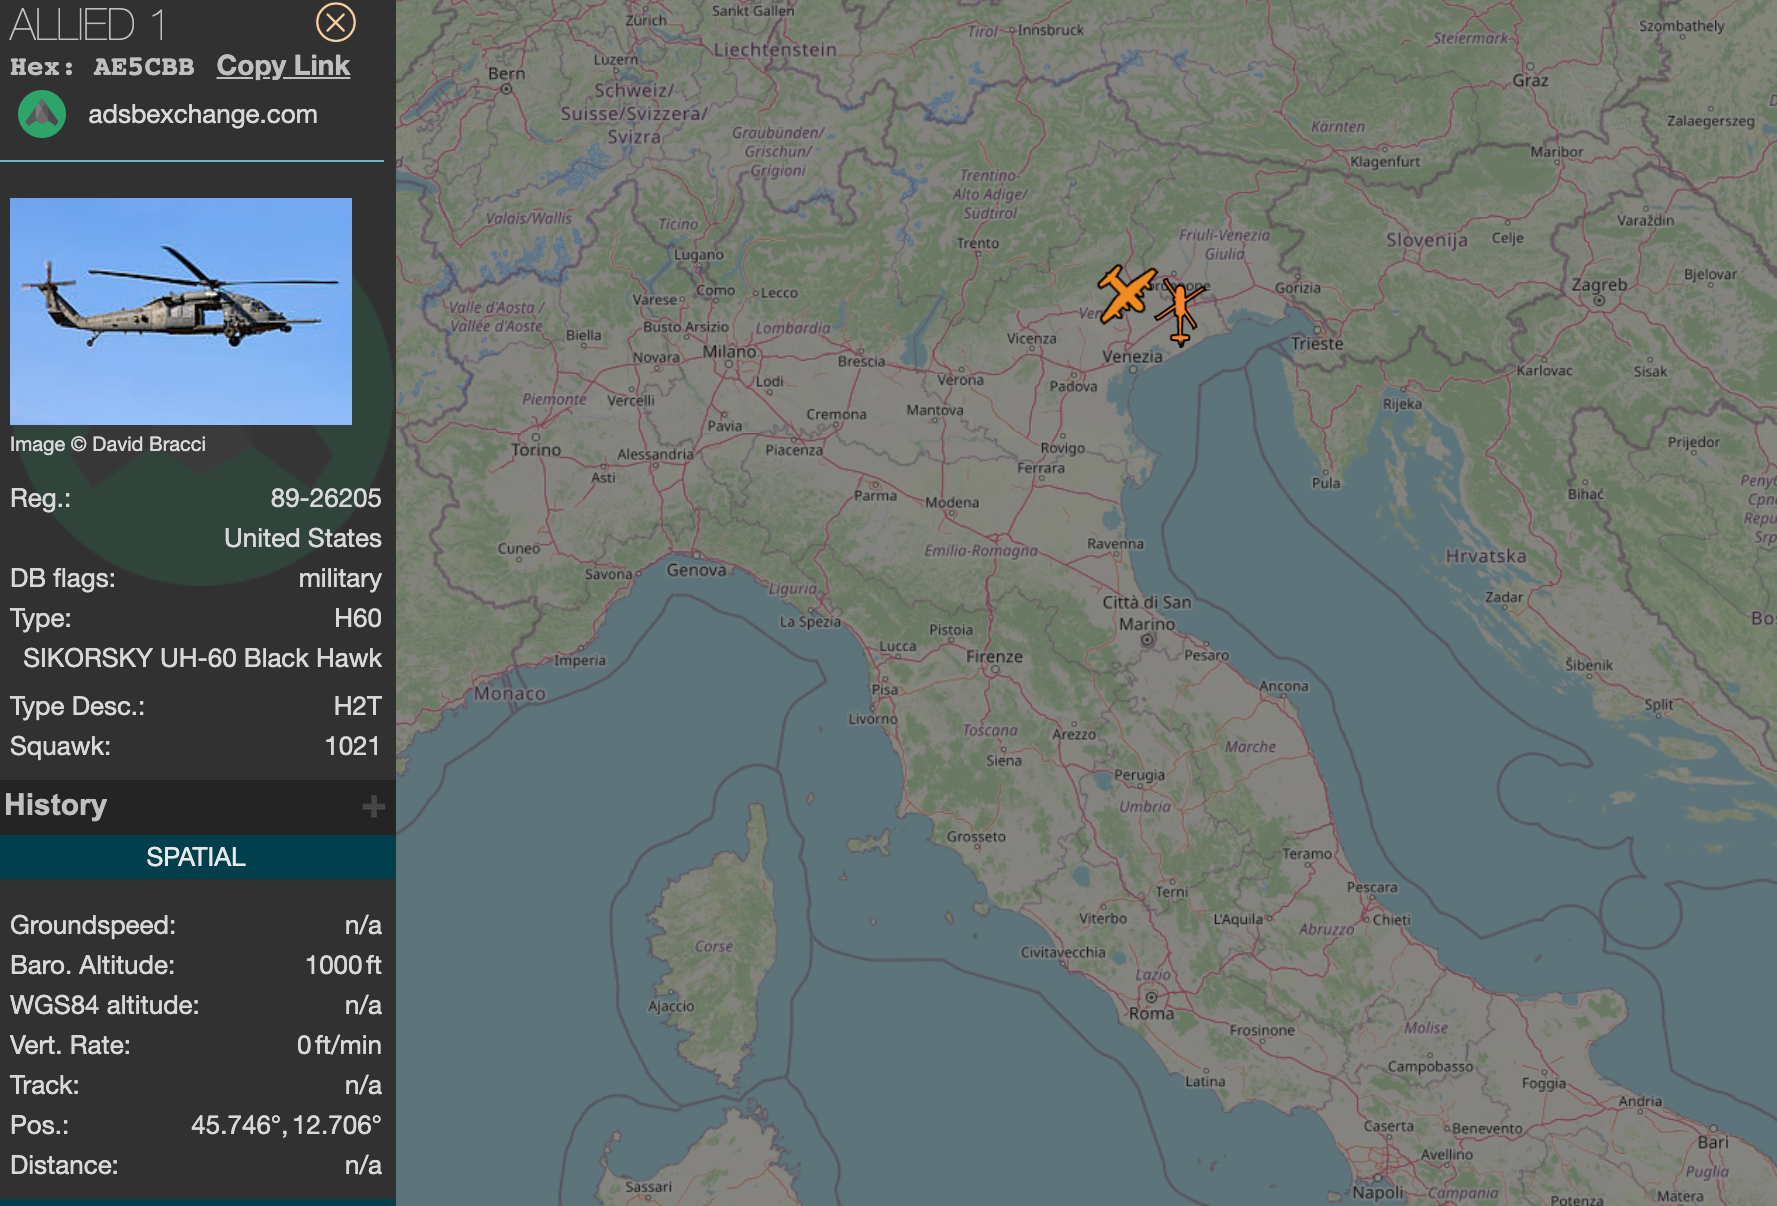This screenshot has width=1777, height=1206.
Task: Click the WGS84 altitude n/a value
Action: pos(363,1005)
